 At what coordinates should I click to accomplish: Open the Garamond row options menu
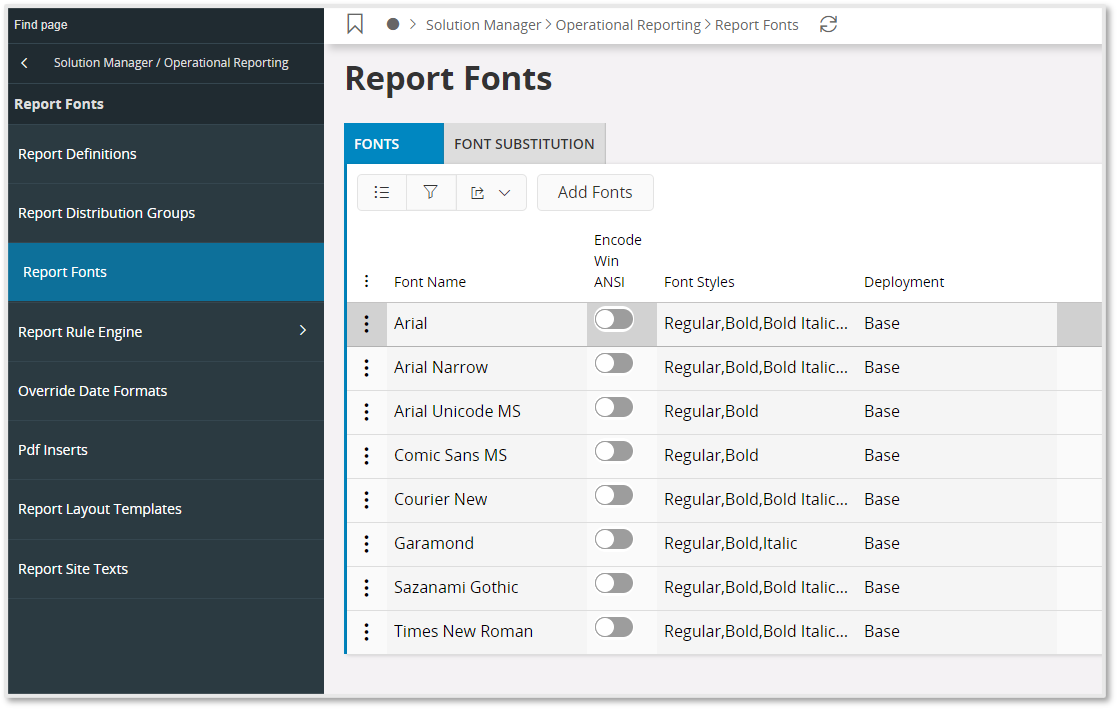click(x=367, y=544)
